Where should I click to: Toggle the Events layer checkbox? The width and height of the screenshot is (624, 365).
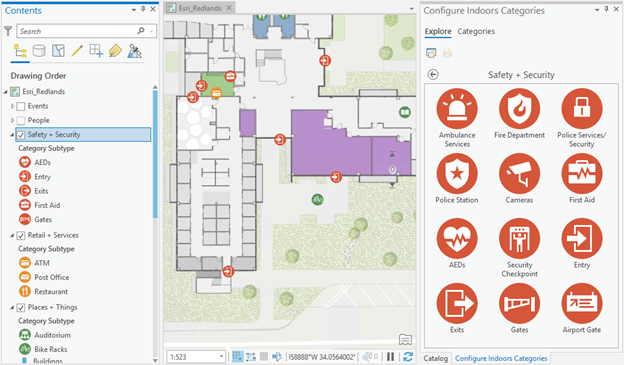click(x=21, y=106)
